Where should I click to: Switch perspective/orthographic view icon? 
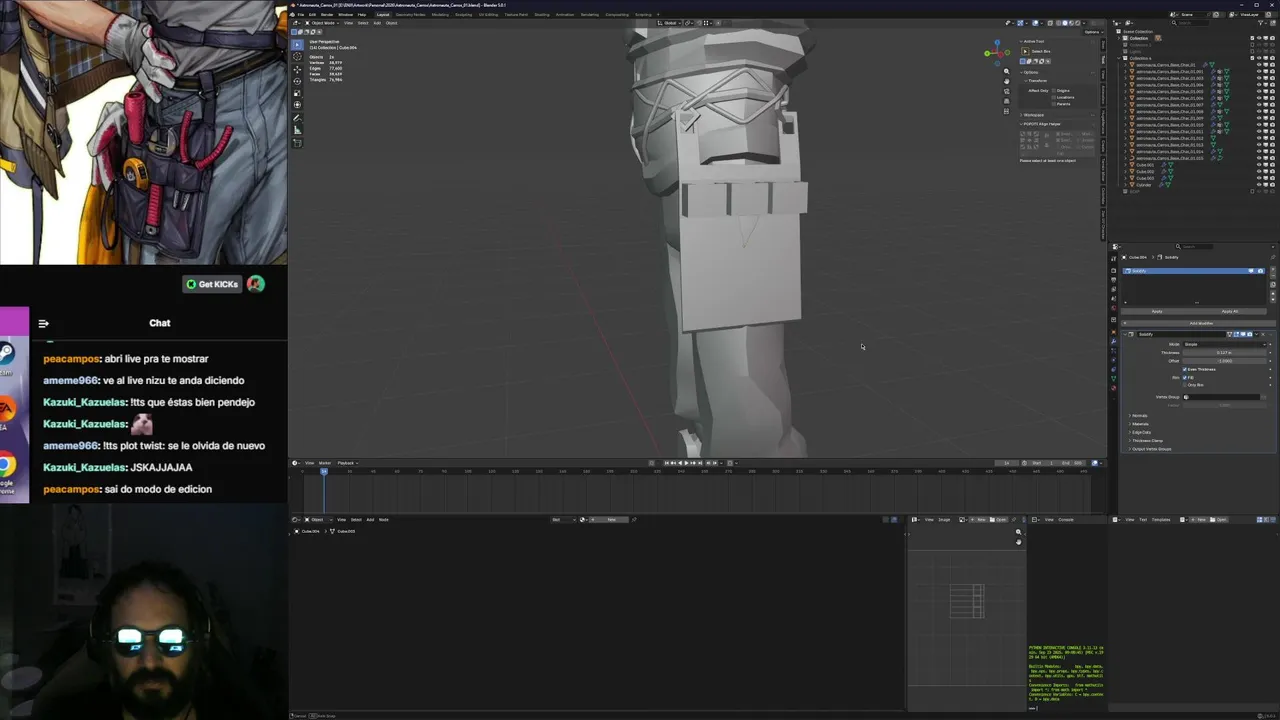[x=1006, y=101]
